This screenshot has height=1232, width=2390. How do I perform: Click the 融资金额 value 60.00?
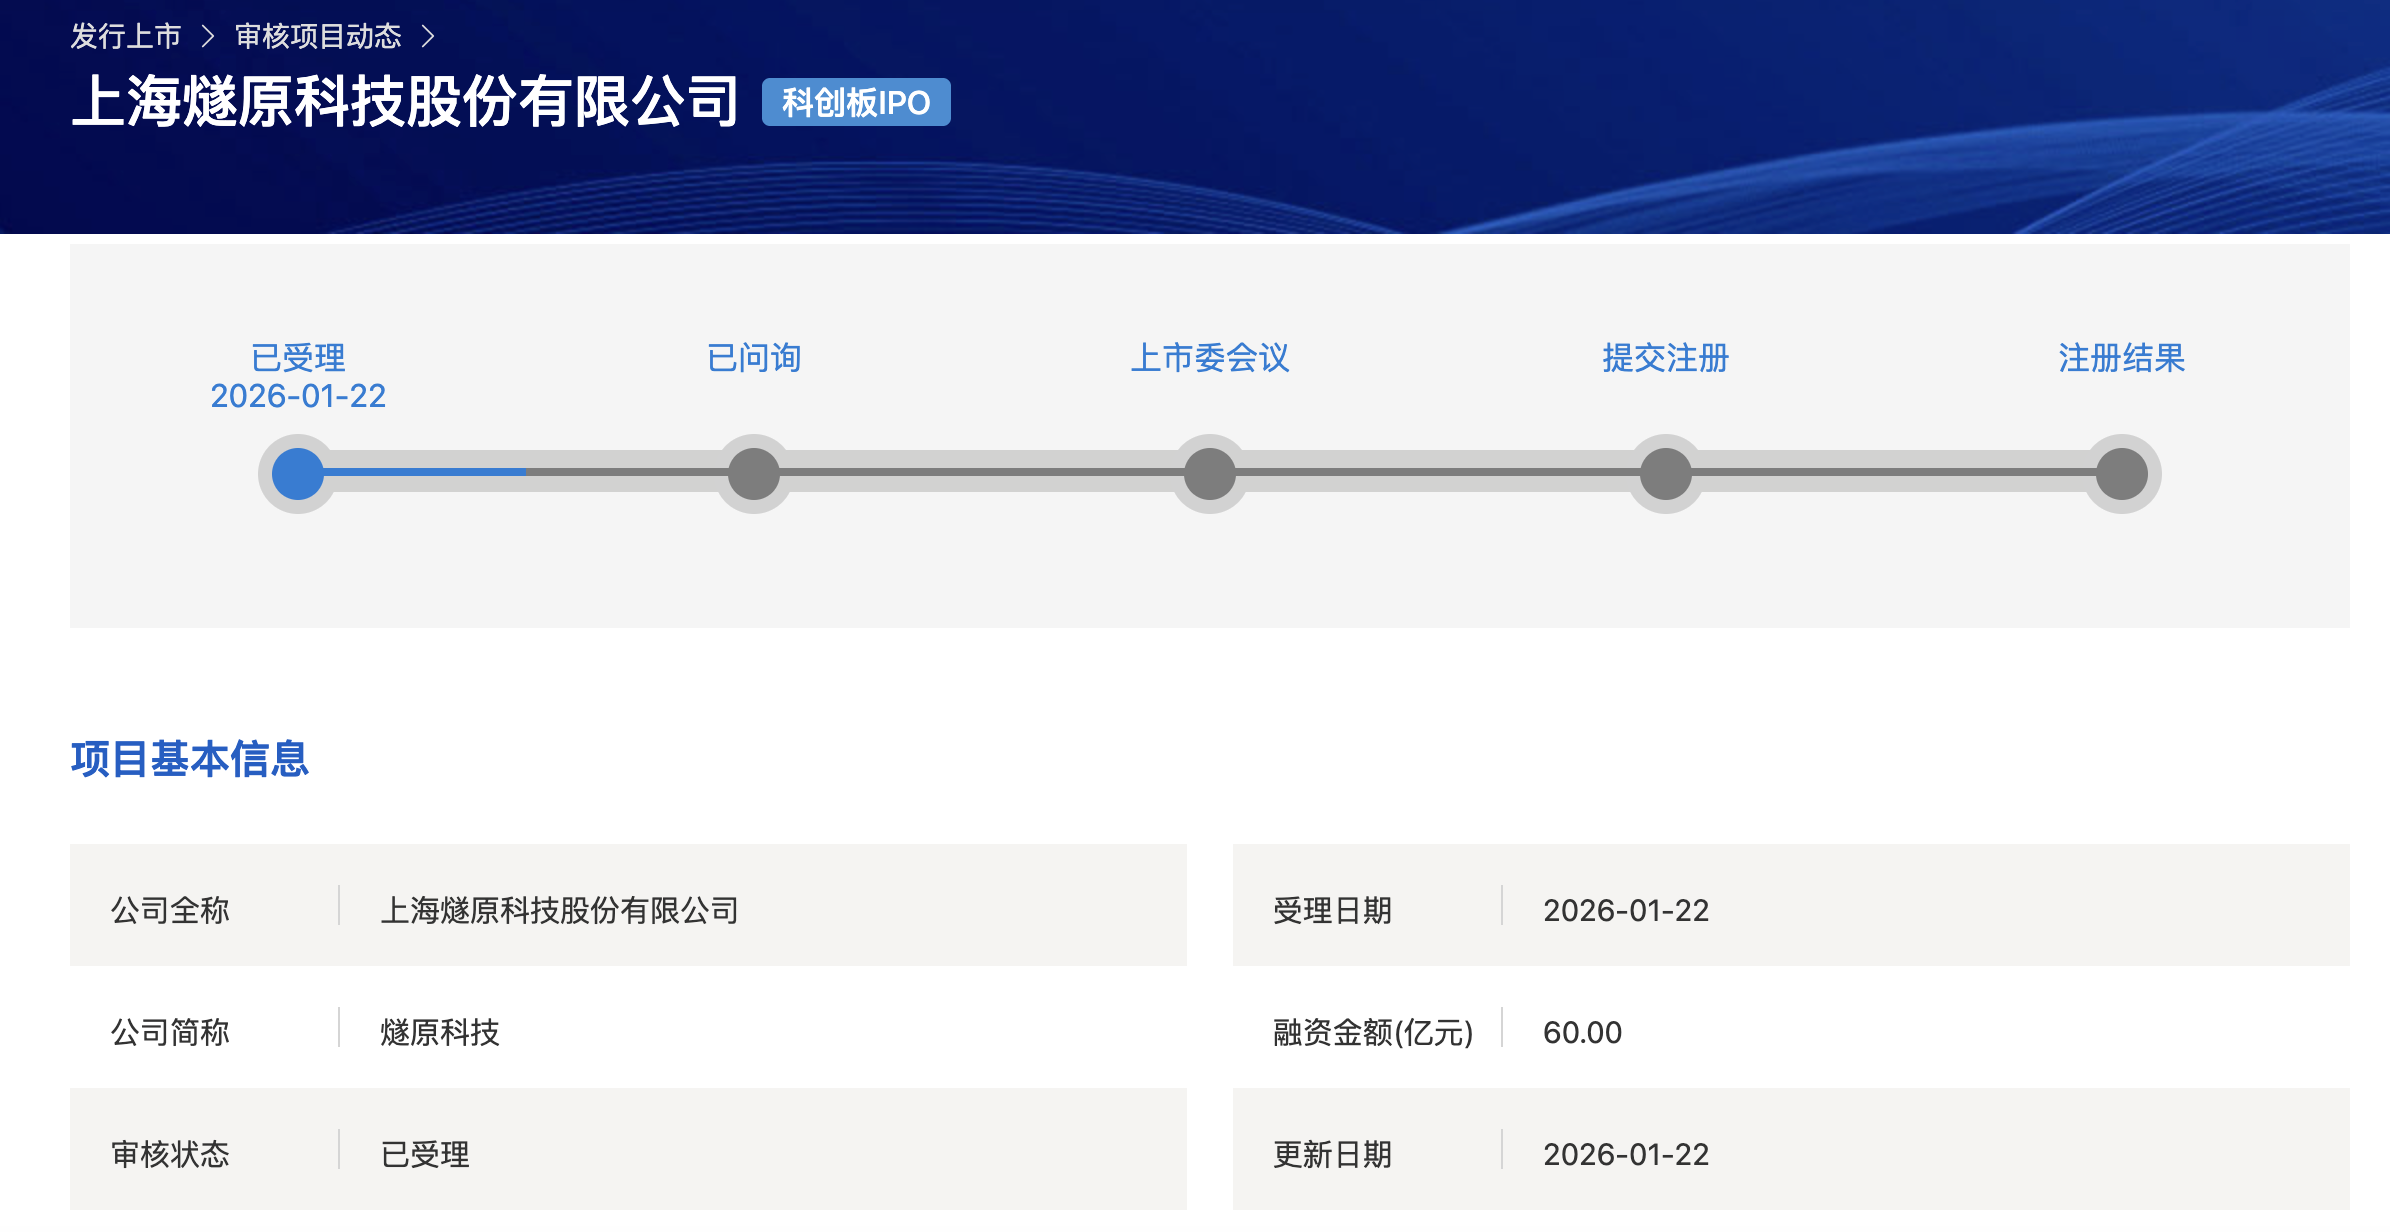[x=1582, y=1032]
